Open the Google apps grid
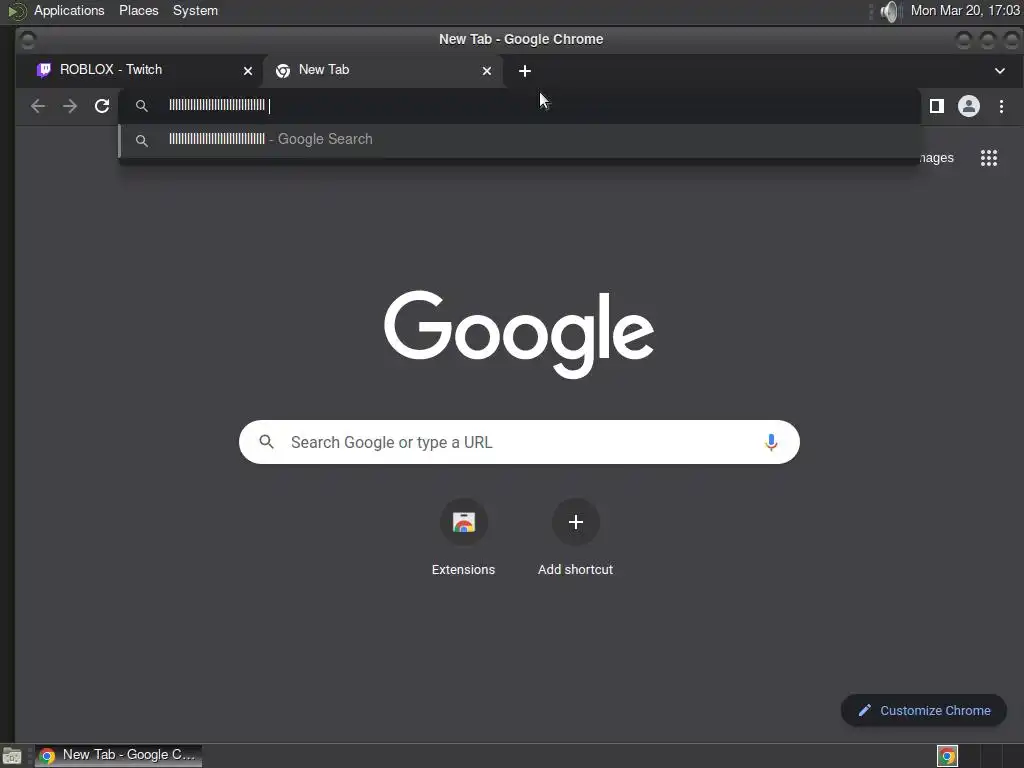 pyautogui.click(x=989, y=158)
